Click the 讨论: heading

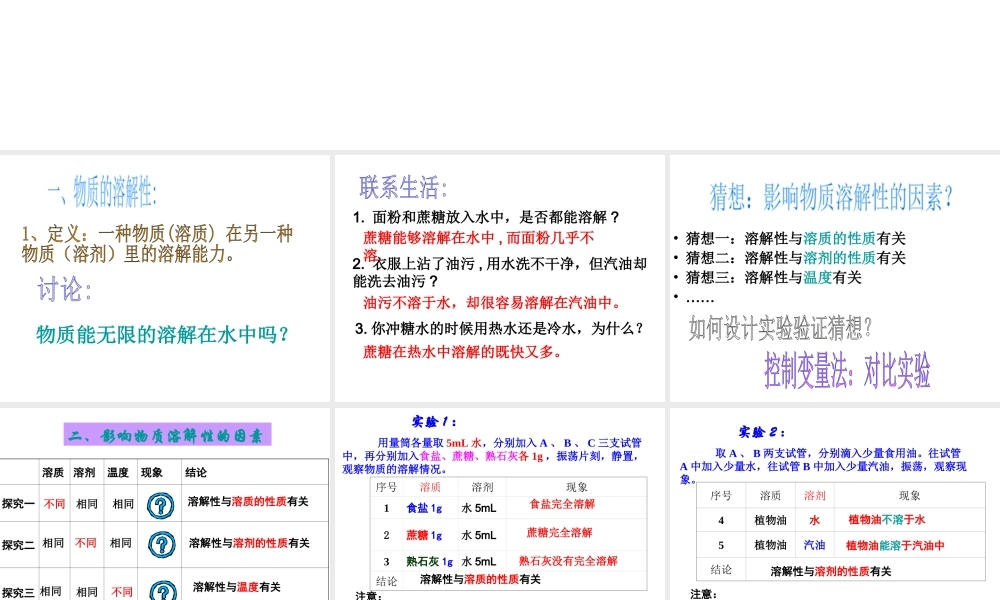tap(64, 289)
